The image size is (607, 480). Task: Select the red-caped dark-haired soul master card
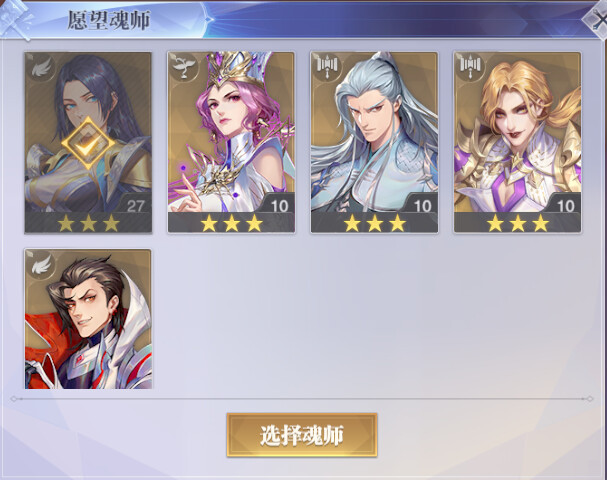click(x=88, y=319)
